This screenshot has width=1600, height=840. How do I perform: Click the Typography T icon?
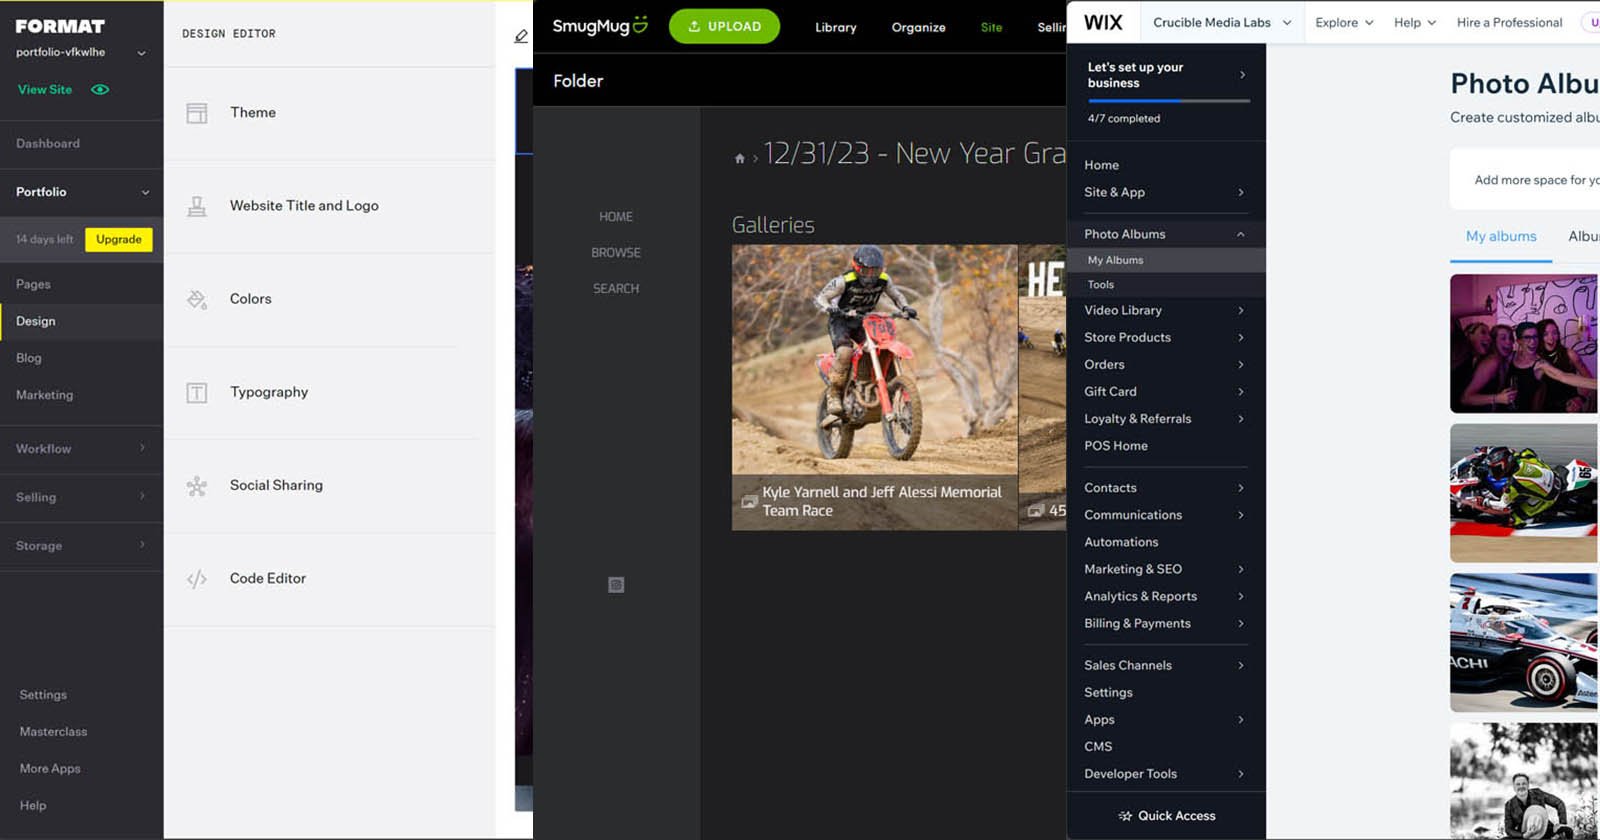coord(197,393)
